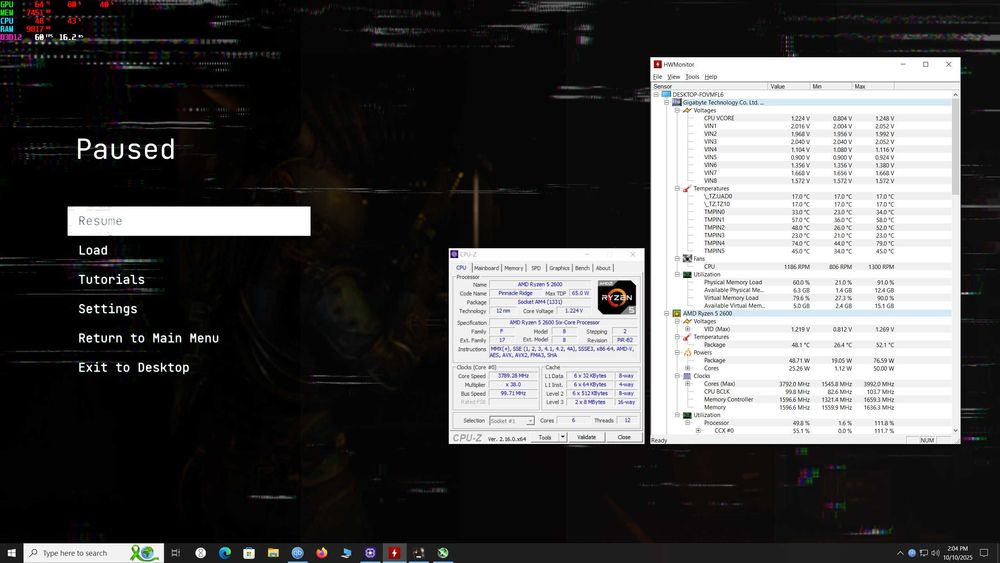Image resolution: width=1000 pixels, height=563 pixels.
Task: Open the Tools menu in HWMonitor
Action: click(x=692, y=77)
